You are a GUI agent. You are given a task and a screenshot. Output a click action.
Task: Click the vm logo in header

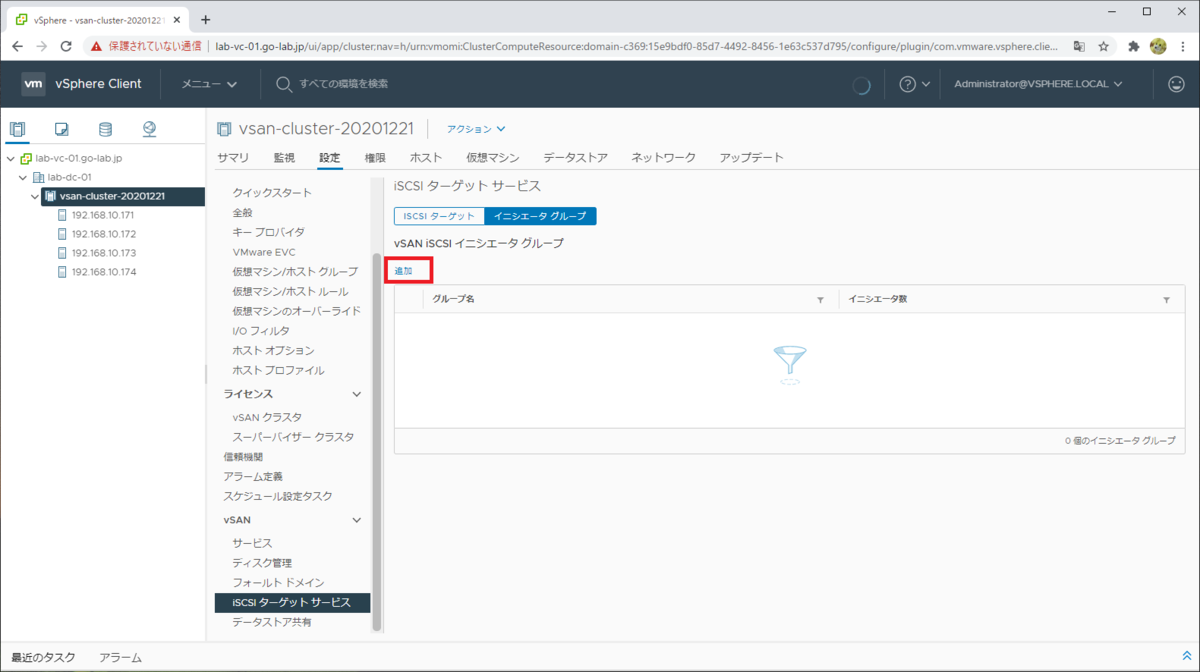pos(33,84)
